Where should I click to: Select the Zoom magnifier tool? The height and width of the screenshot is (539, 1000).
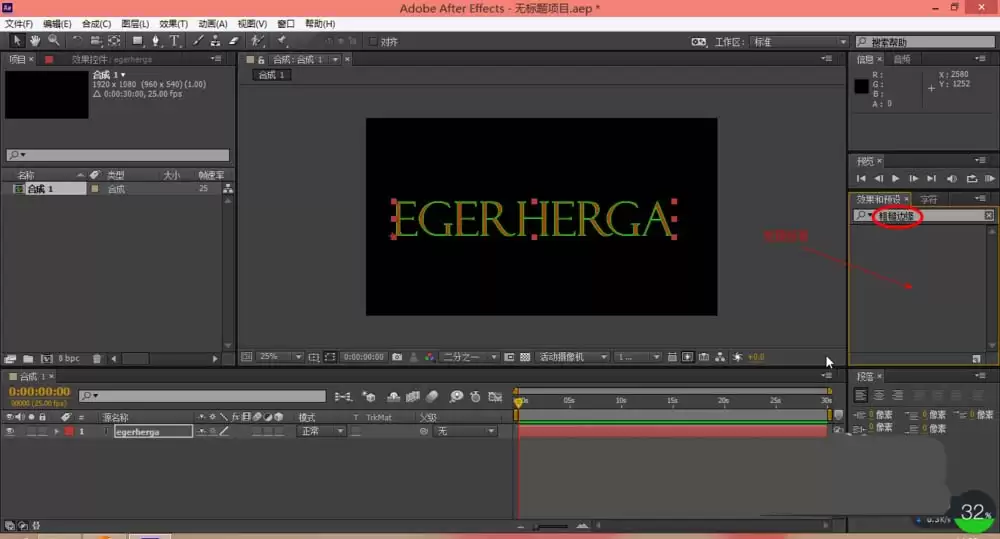click(54, 41)
